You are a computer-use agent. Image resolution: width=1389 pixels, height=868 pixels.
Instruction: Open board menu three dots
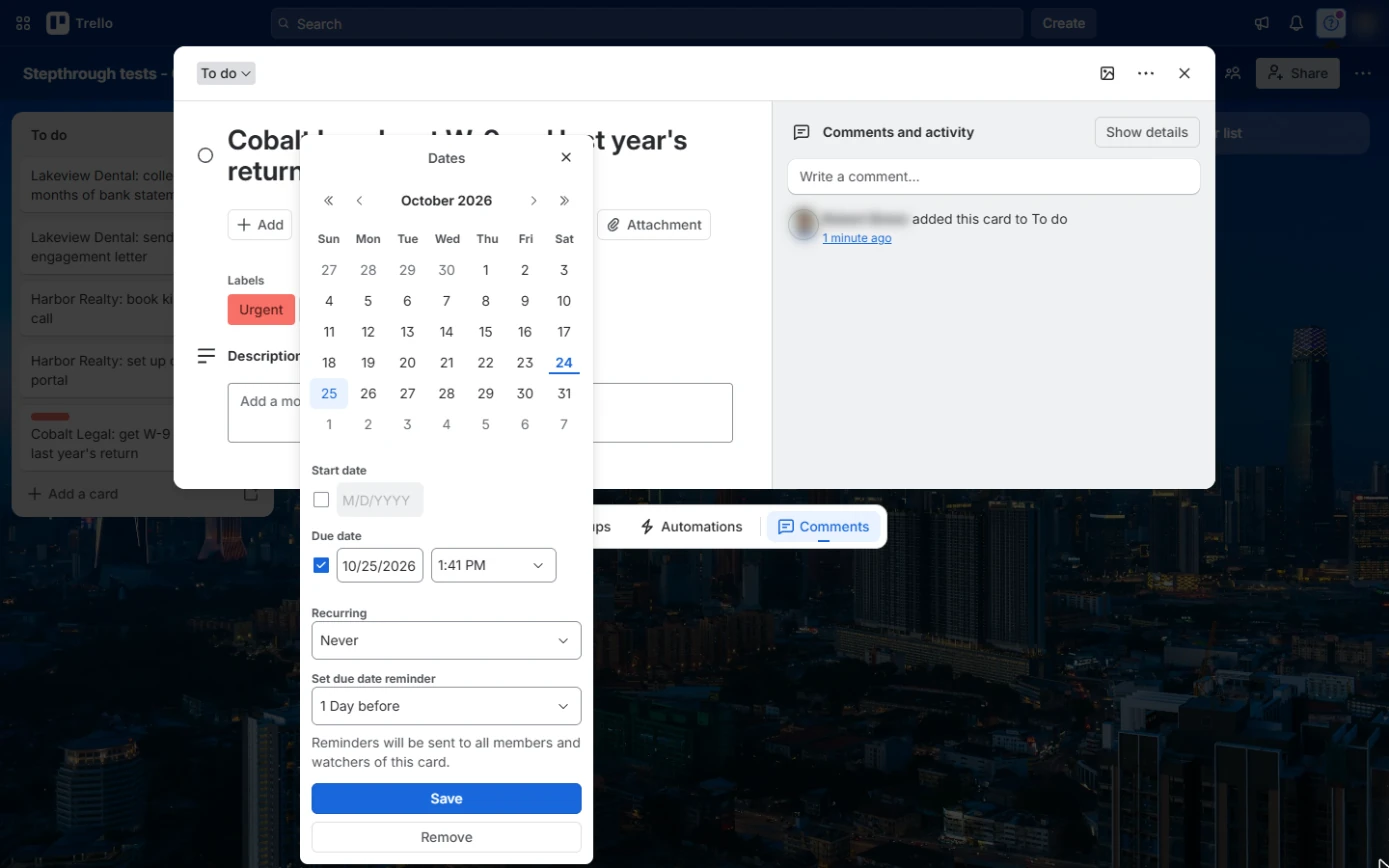pos(1363,73)
